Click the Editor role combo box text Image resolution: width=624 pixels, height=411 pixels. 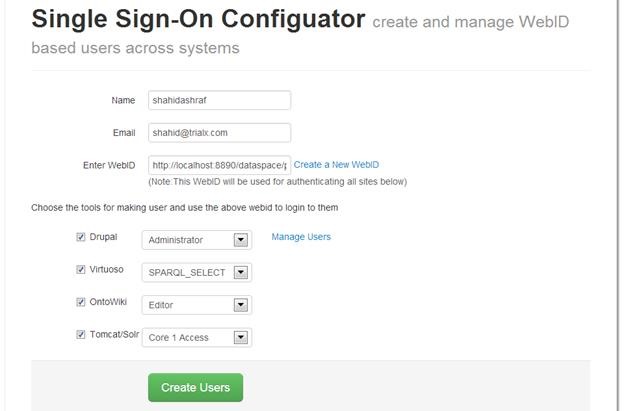click(x=161, y=305)
